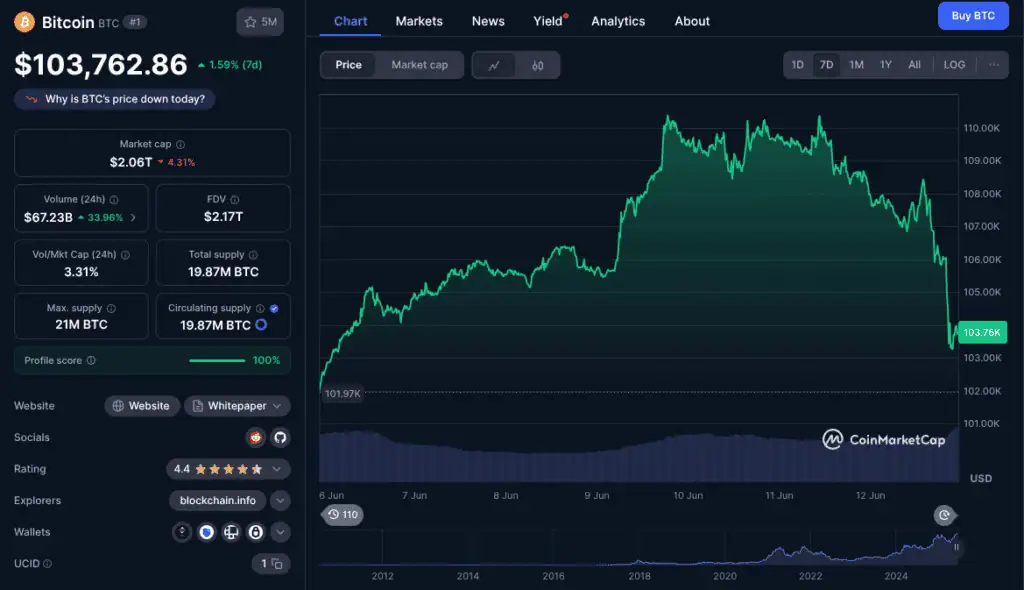Open the first dark wallet icon in Wallets
The height and width of the screenshot is (590, 1024).
(182, 533)
